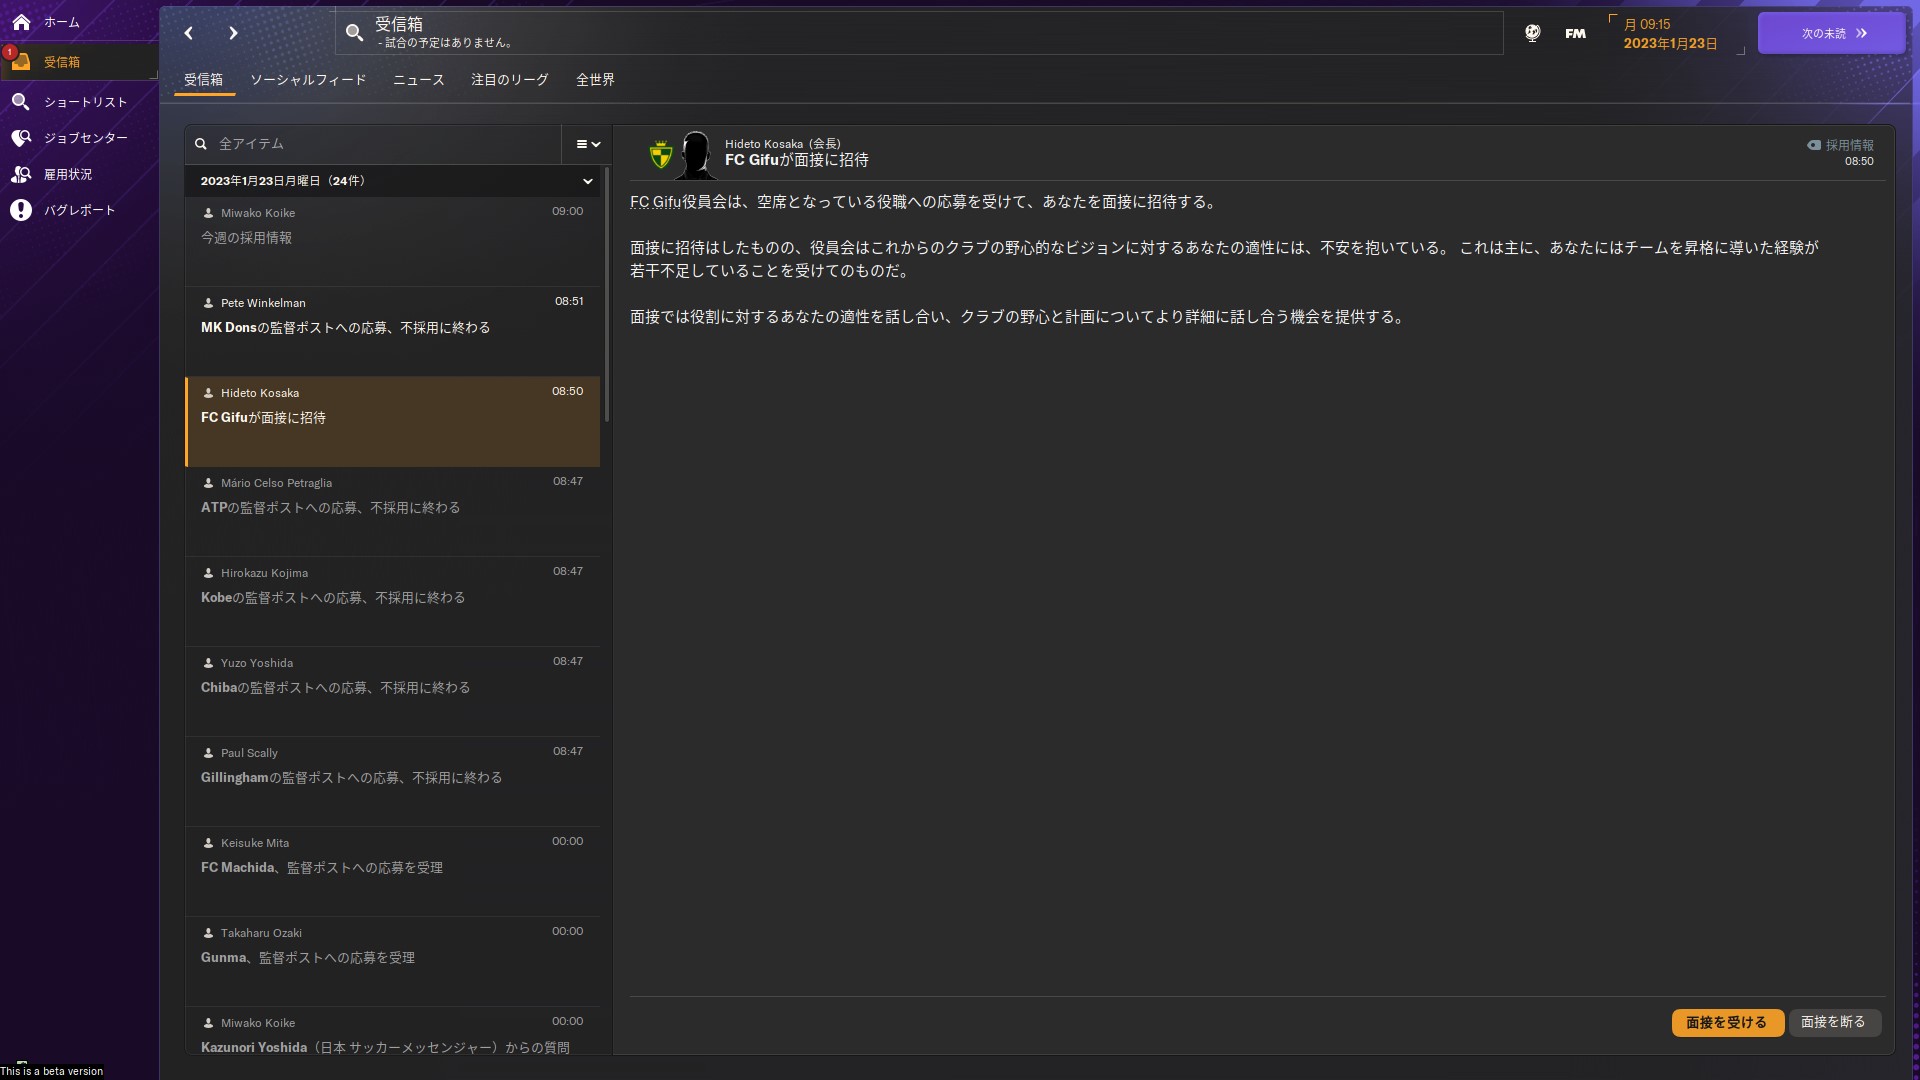The width and height of the screenshot is (1920, 1080).
Task: Collapse the 2023年1月23日 date group
Action: [587, 181]
